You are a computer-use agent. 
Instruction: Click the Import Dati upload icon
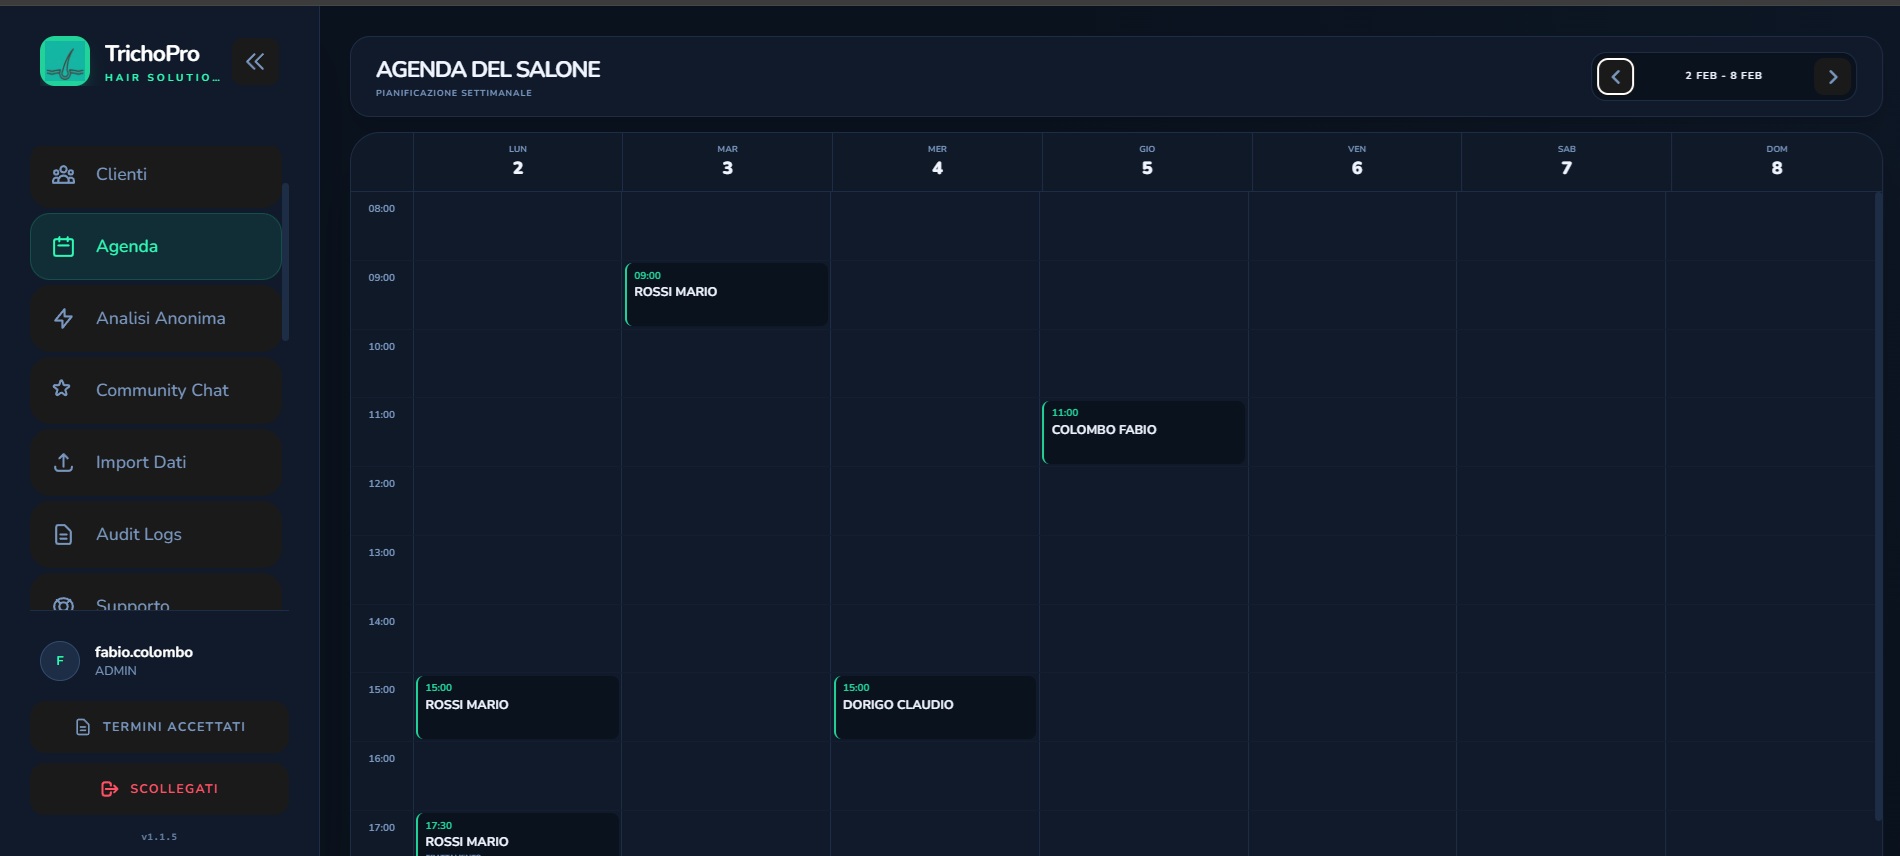(63, 462)
